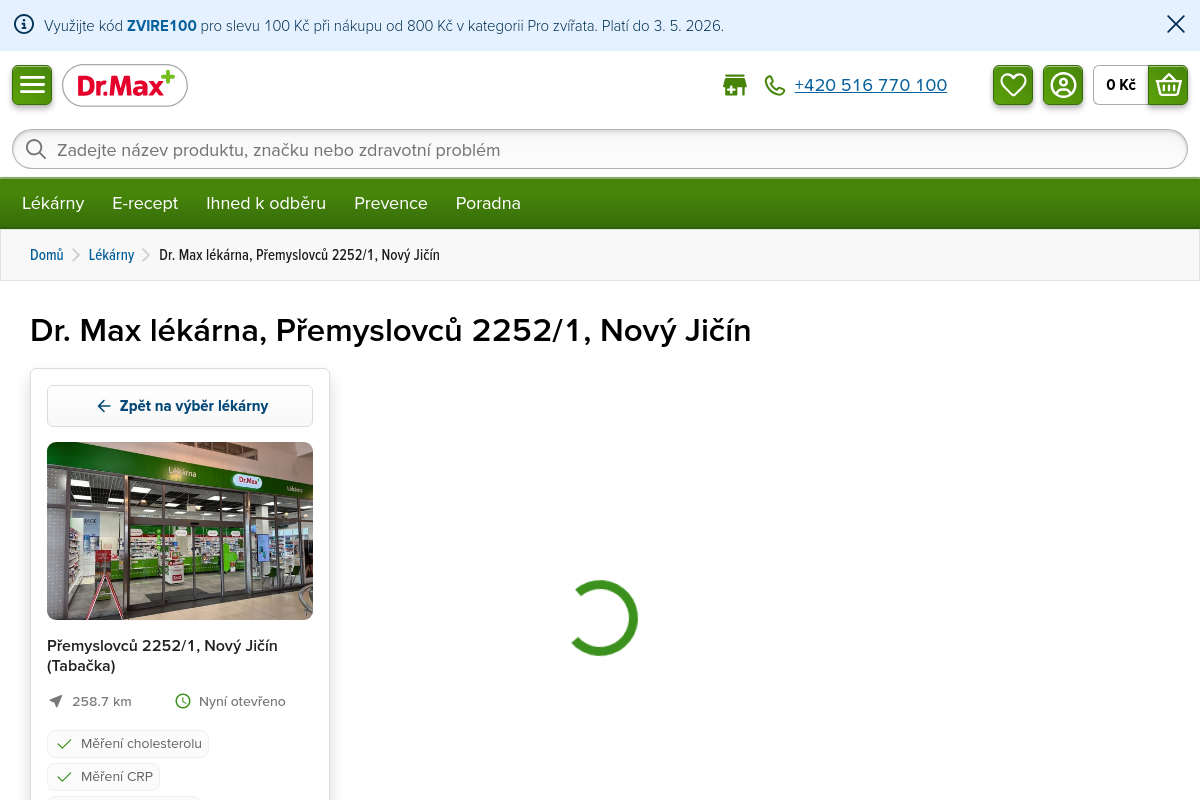
Task: Click the Dr.Max logo
Action: click(125, 86)
